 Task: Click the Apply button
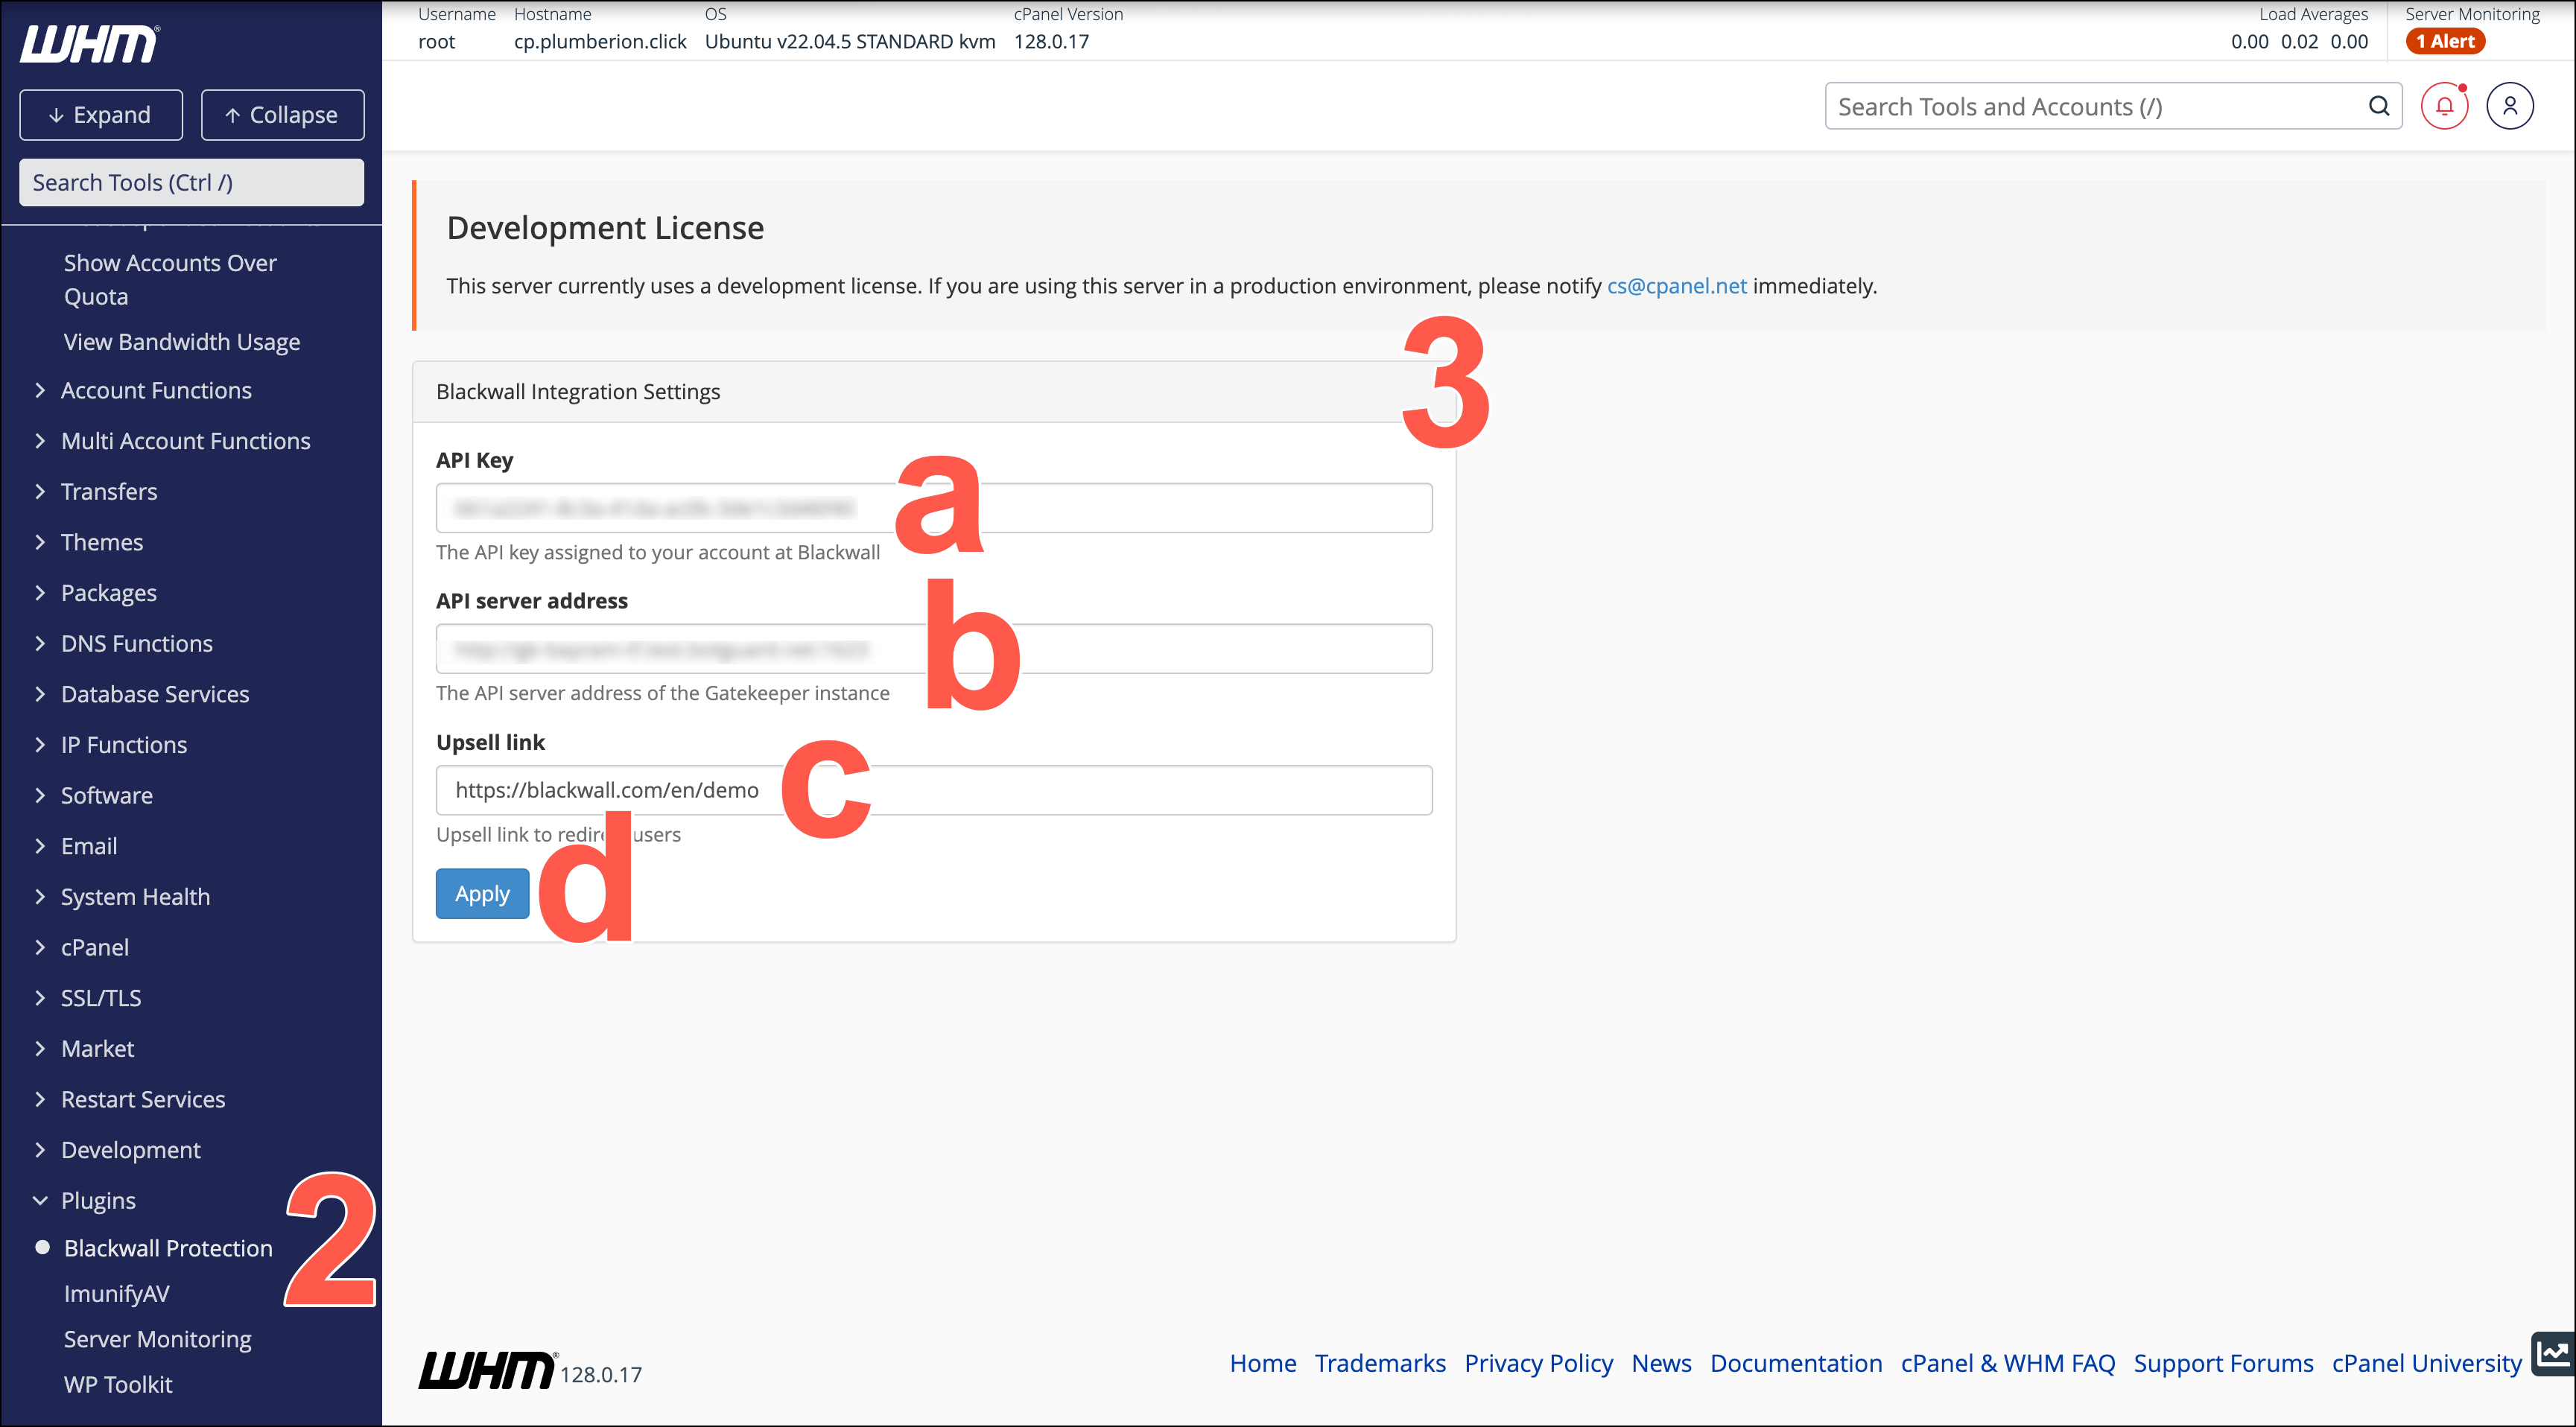pos(482,893)
